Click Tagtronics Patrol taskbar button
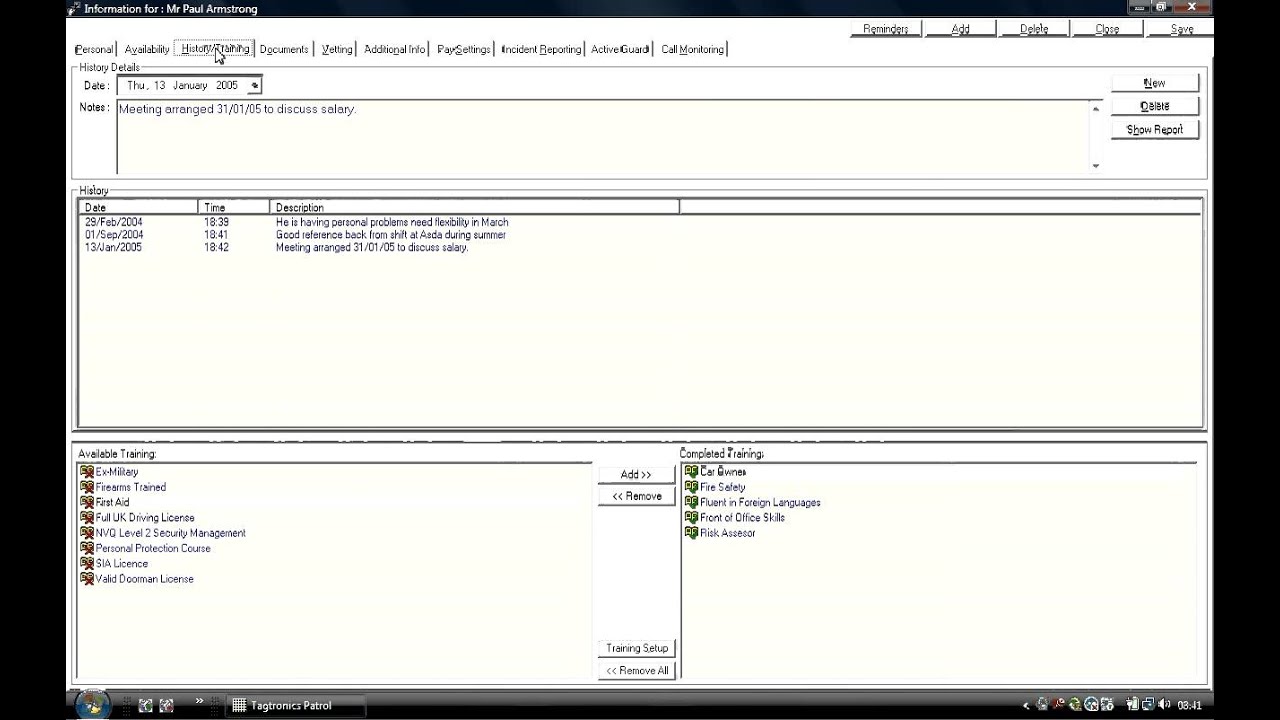The width and height of the screenshot is (1280, 720). (x=295, y=706)
